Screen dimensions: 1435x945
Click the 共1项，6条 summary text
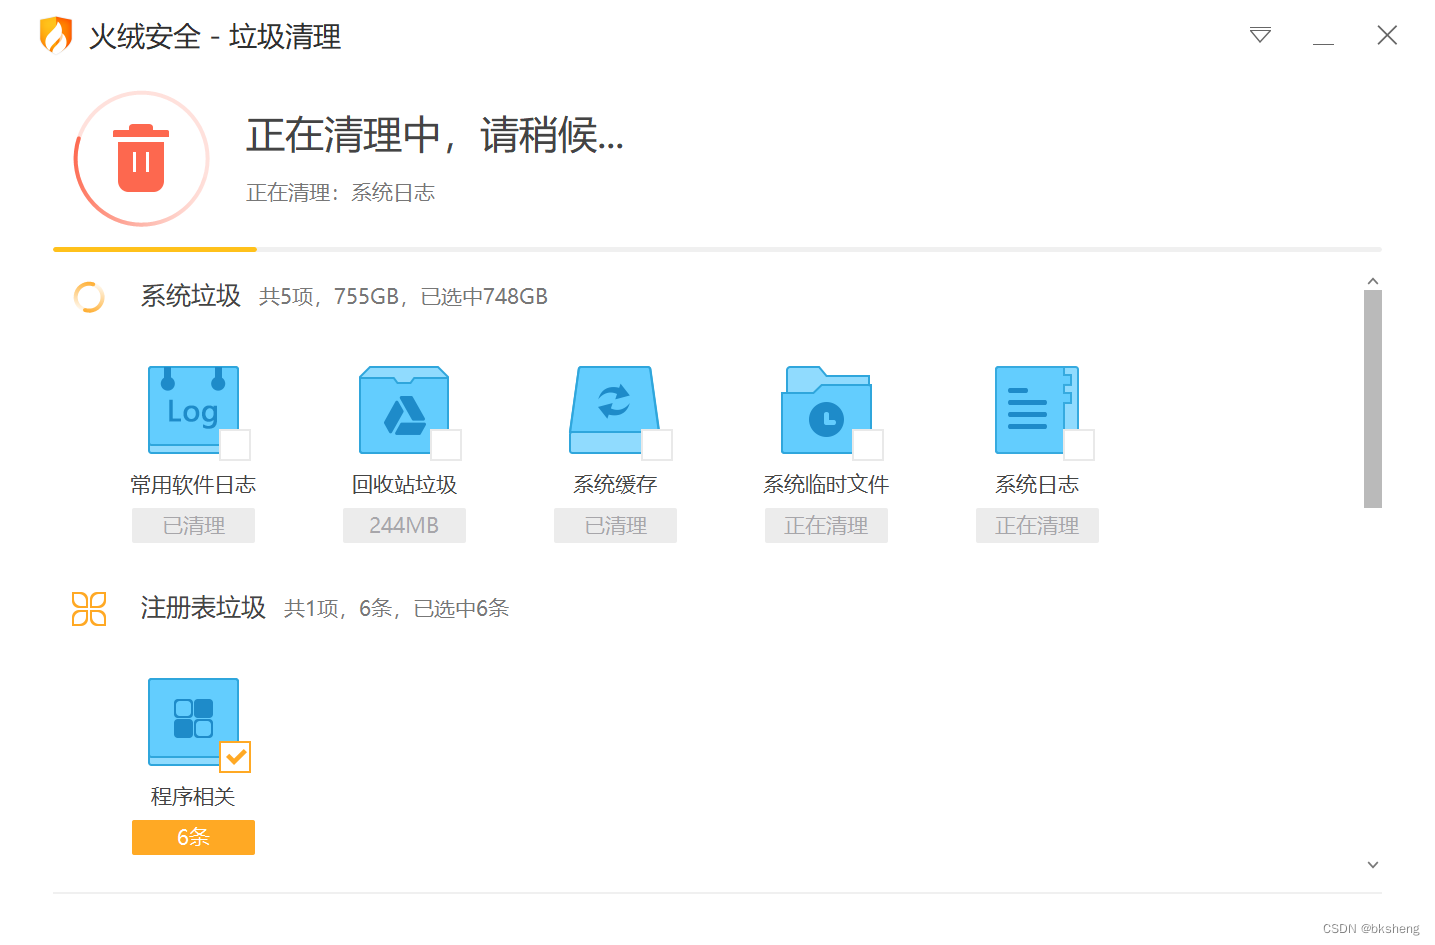pyautogui.click(x=396, y=609)
